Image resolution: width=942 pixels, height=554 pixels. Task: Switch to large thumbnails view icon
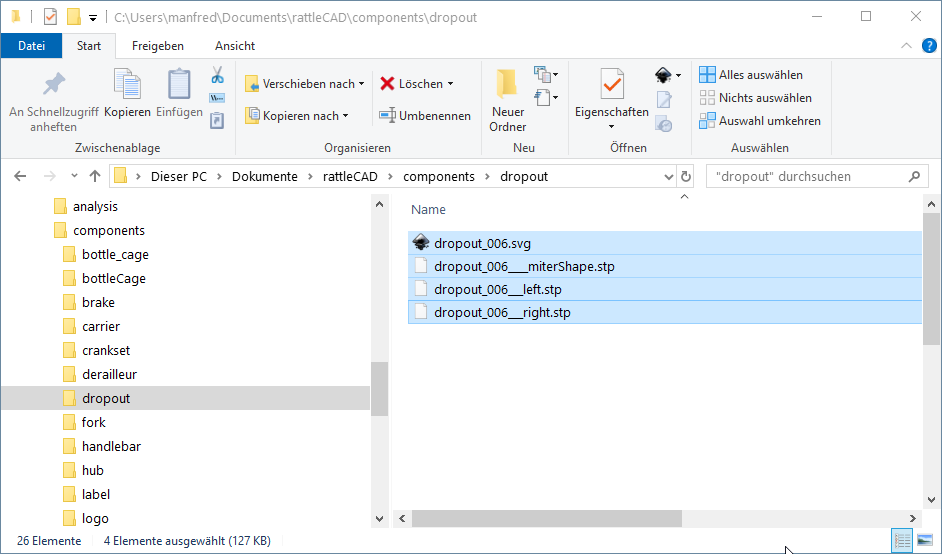click(x=926, y=541)
